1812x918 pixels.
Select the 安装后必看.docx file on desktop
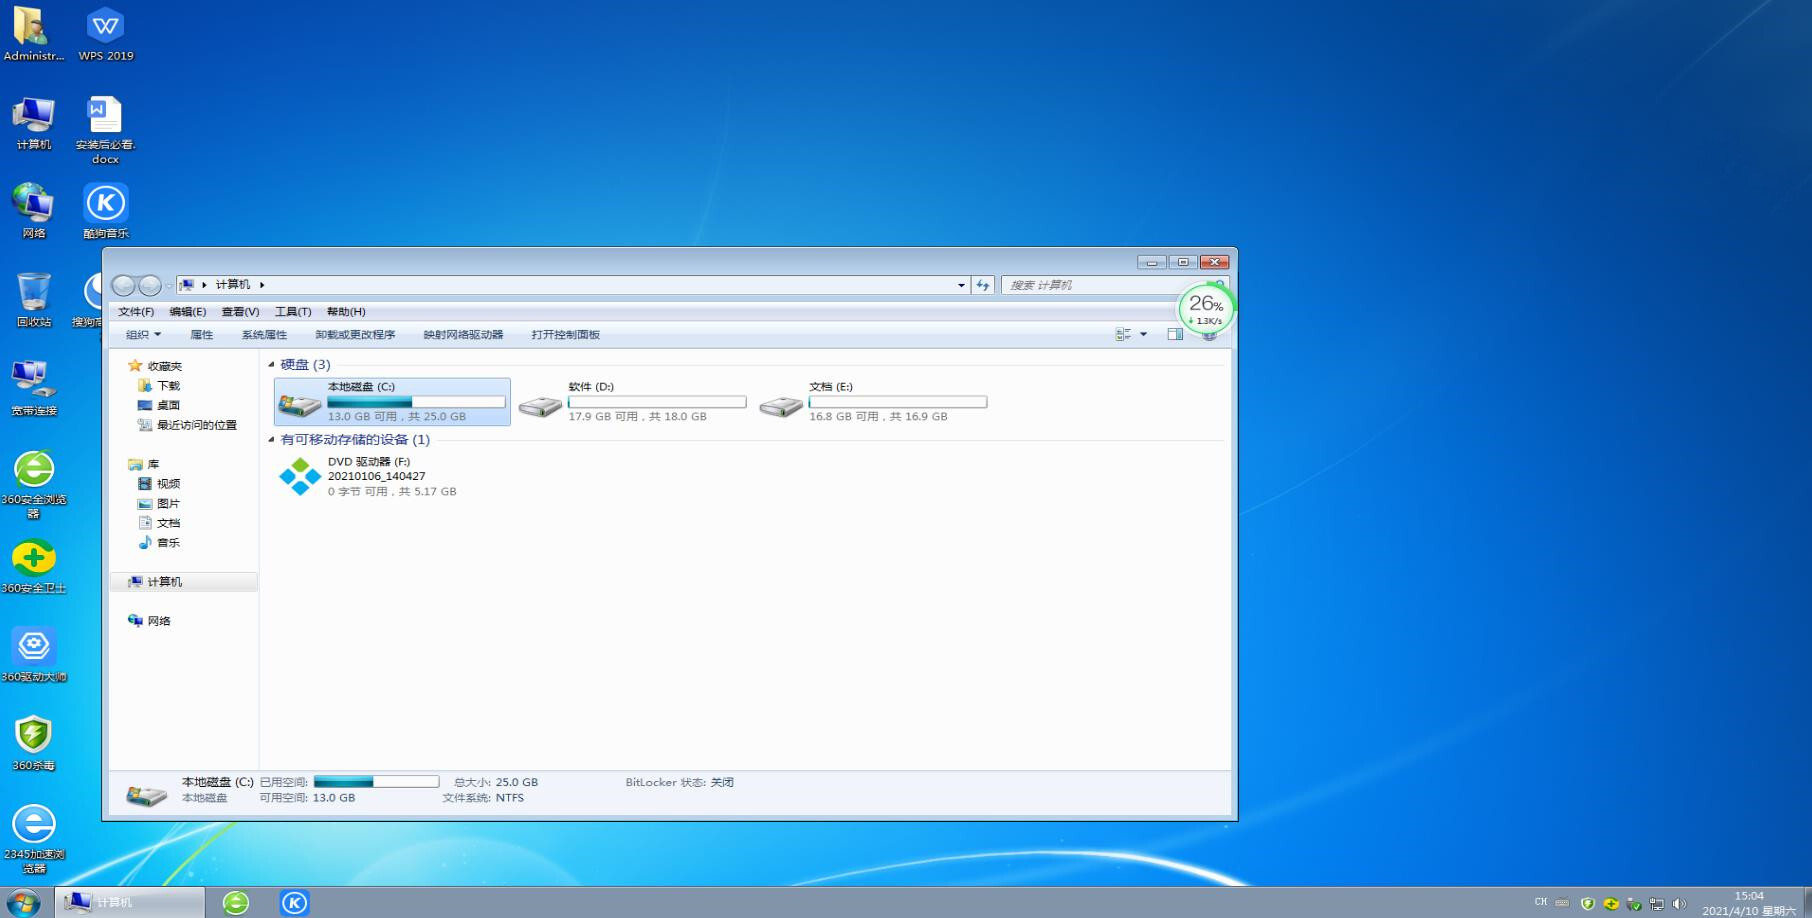[x=105, y=130]
